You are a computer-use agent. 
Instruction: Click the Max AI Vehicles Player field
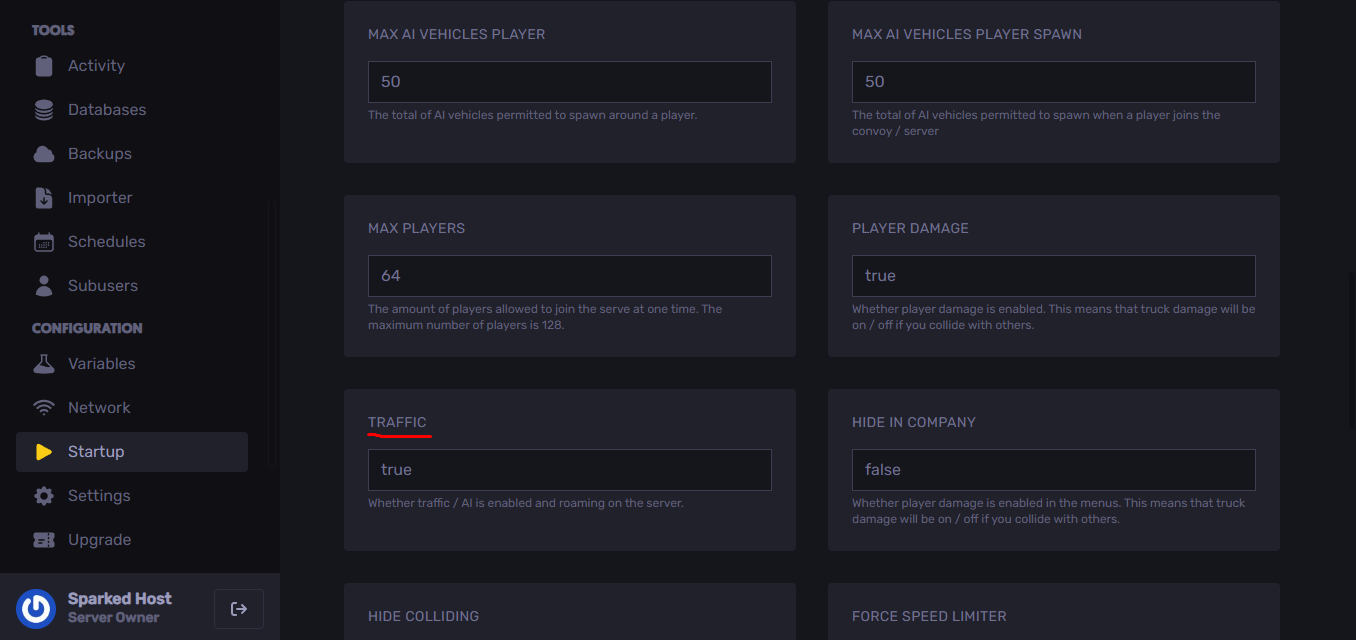(x=570, y=82)
